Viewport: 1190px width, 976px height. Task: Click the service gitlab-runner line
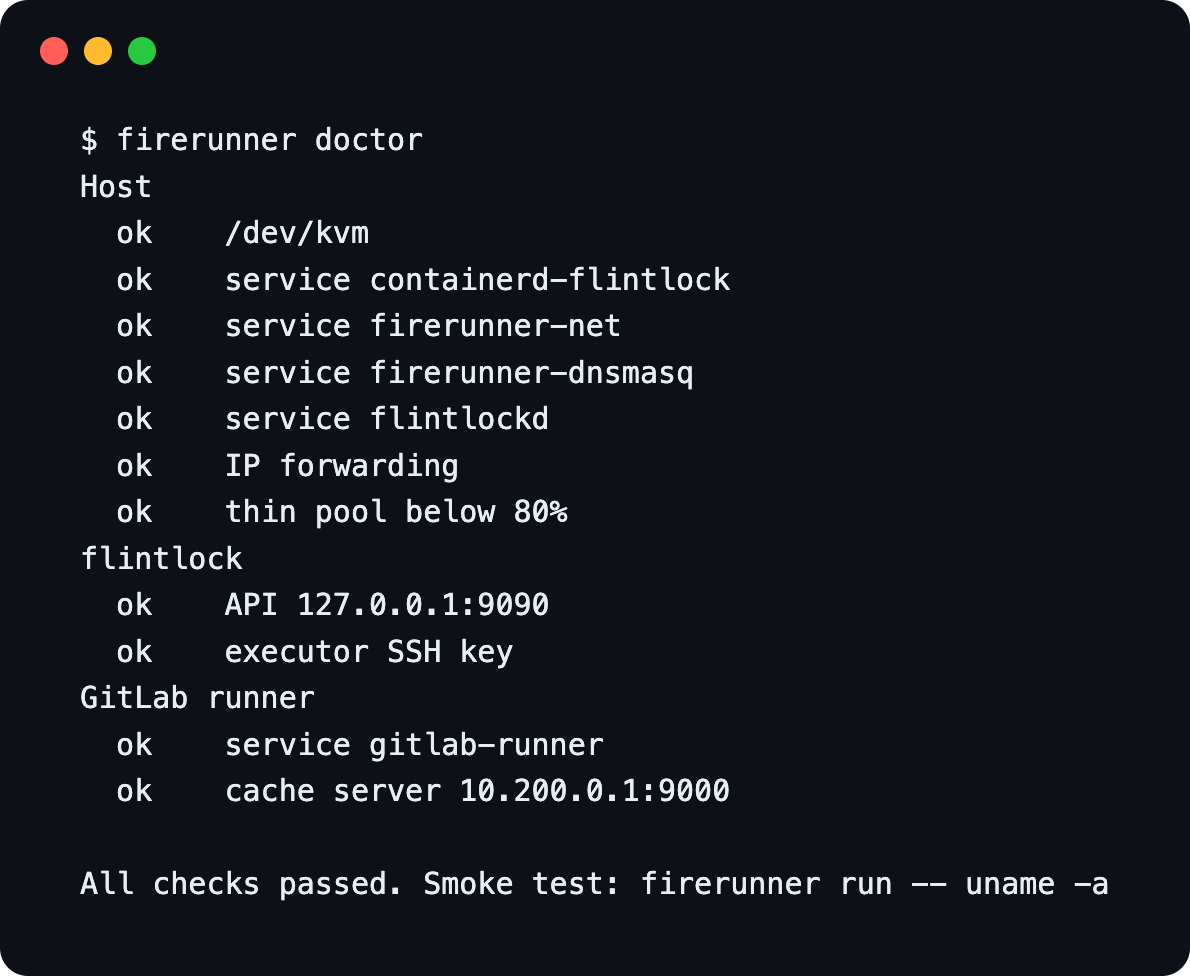(x=360, y=745)
